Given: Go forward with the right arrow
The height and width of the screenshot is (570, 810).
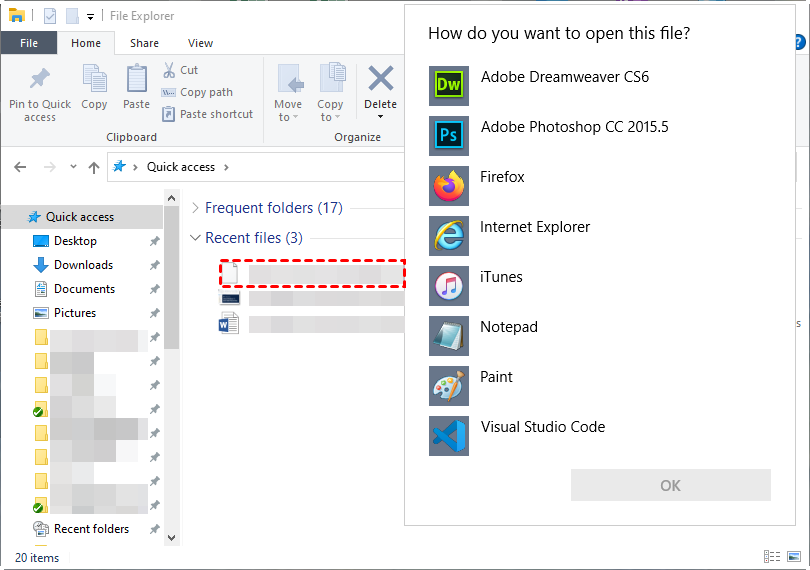Looking at the screenshot, I should pyautogui.click(x=50, y=167).
